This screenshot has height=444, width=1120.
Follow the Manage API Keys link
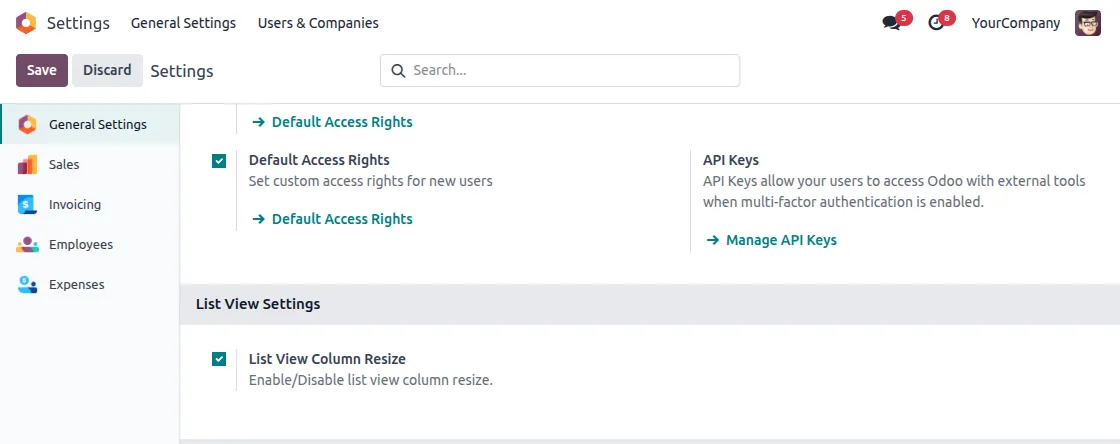click(x=781, y=240)
